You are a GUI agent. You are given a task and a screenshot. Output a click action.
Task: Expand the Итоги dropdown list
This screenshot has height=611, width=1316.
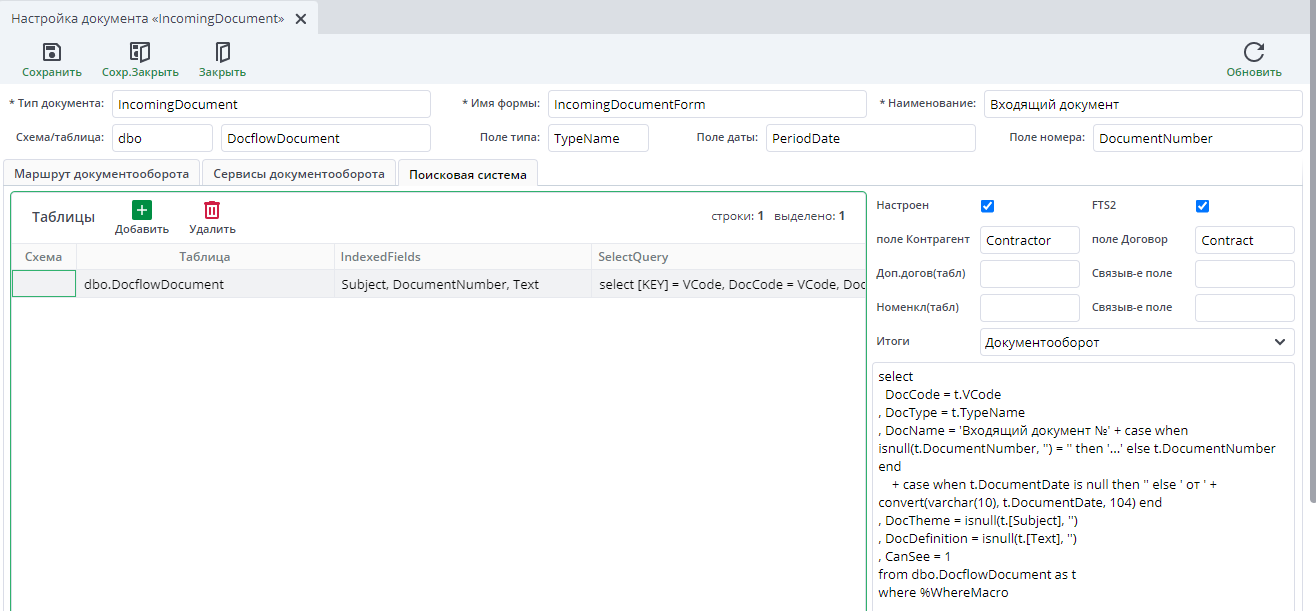pos(1280,342)
